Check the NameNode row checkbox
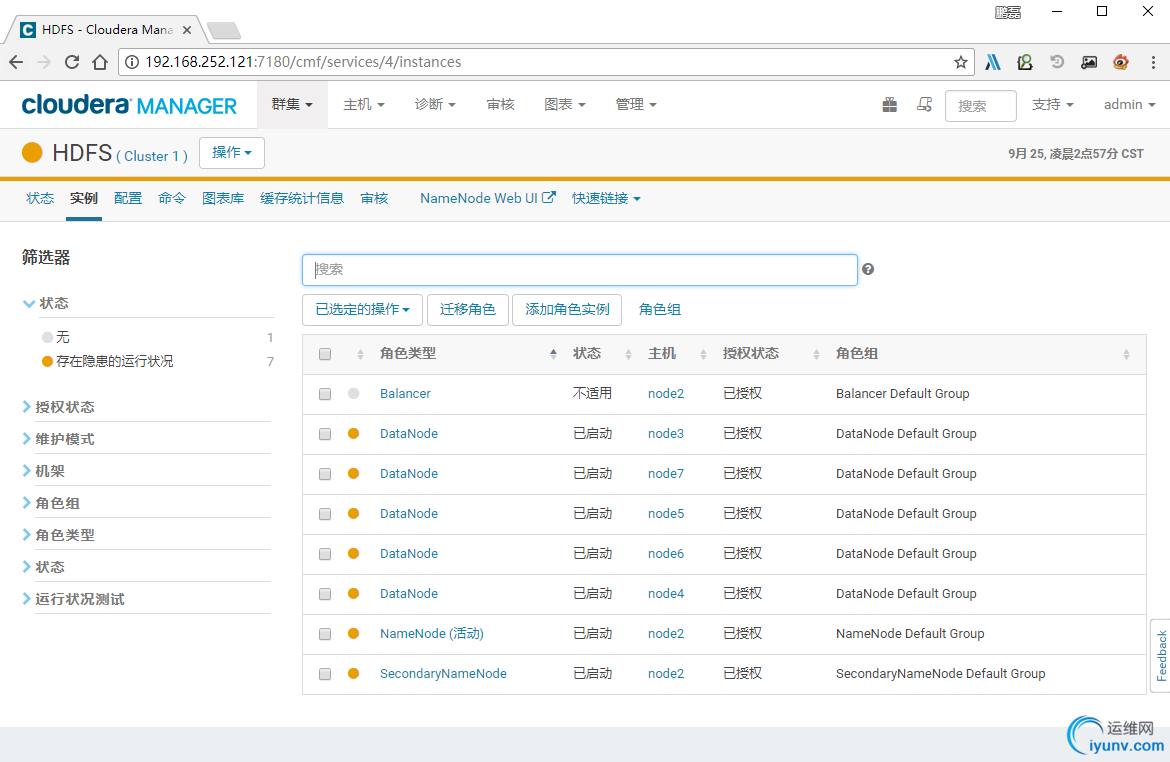This screenshot has height=762, width=1170. 325,634
